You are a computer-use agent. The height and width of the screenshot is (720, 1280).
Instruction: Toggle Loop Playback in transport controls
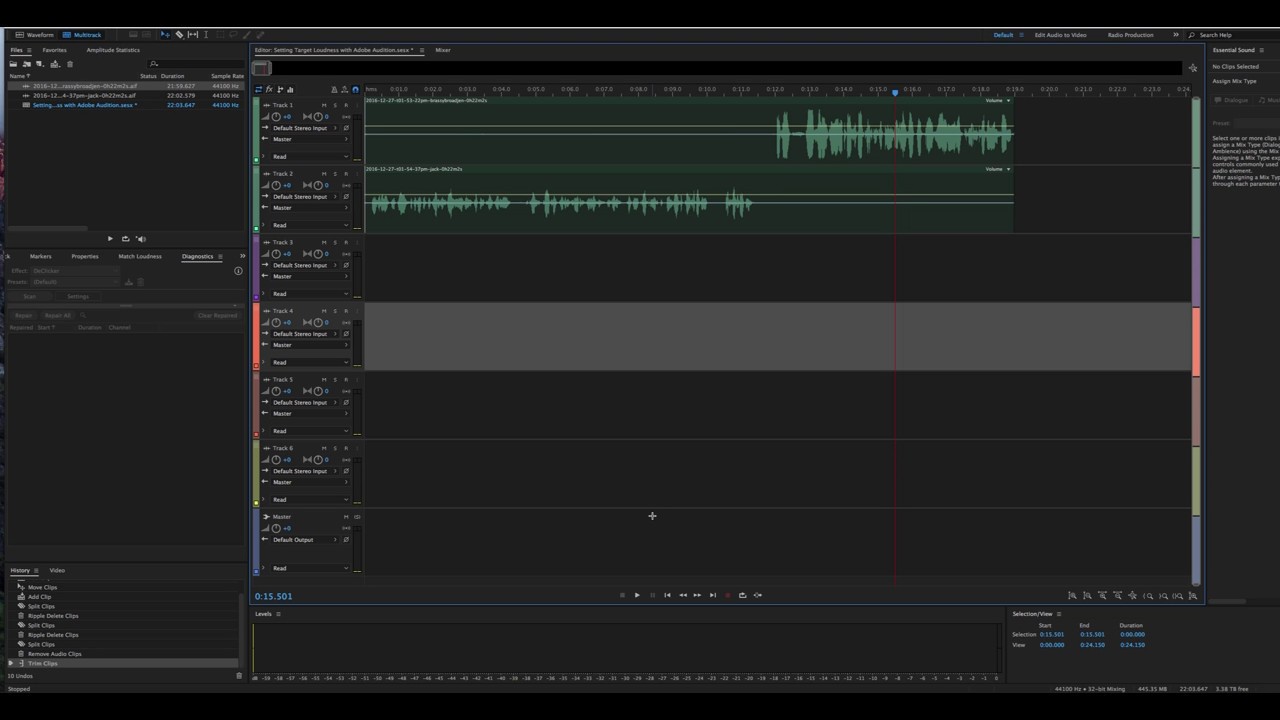click(x=742, y=595)
